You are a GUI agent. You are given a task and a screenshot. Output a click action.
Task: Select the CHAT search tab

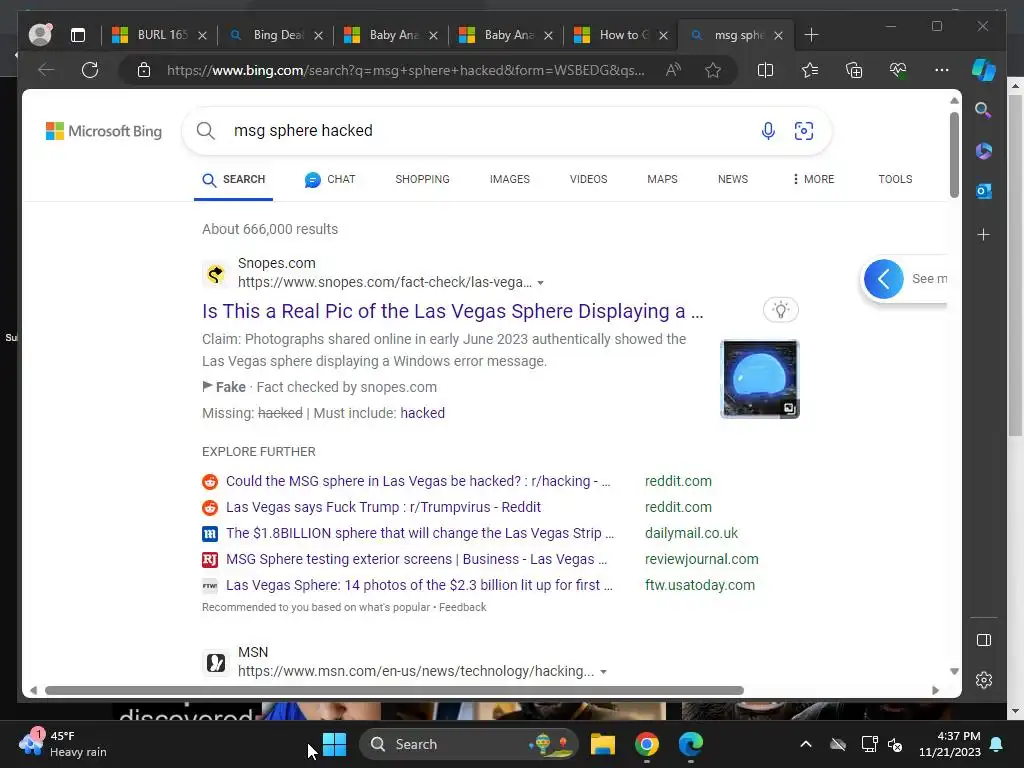click(330, 180)
